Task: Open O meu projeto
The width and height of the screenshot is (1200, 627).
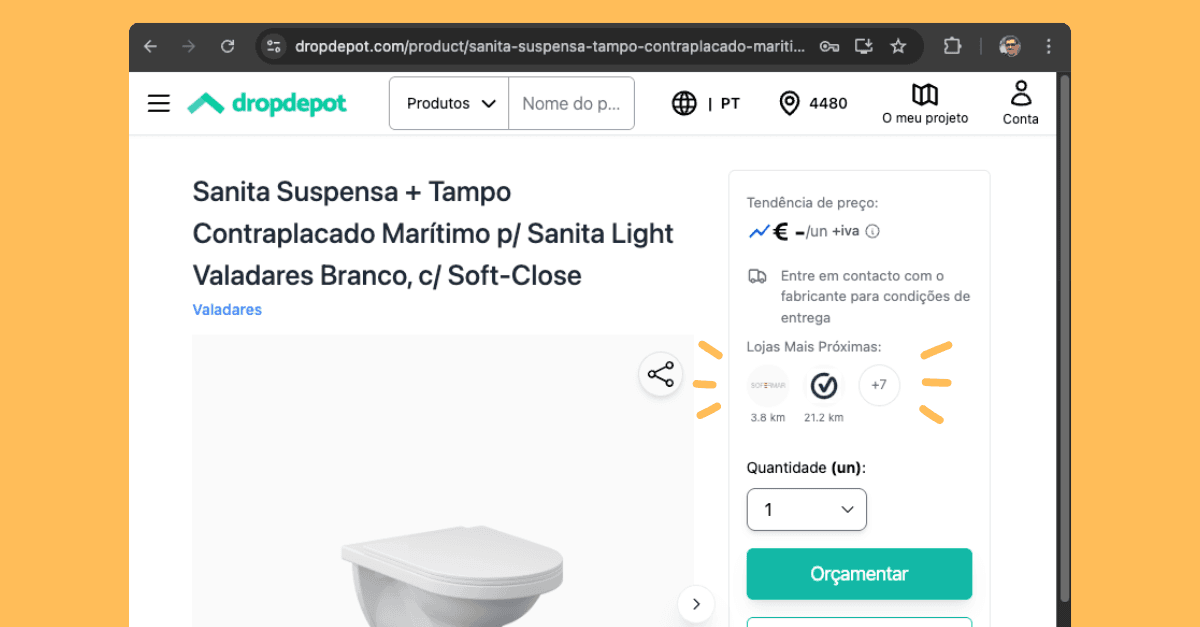Action: tap(925, 103)
